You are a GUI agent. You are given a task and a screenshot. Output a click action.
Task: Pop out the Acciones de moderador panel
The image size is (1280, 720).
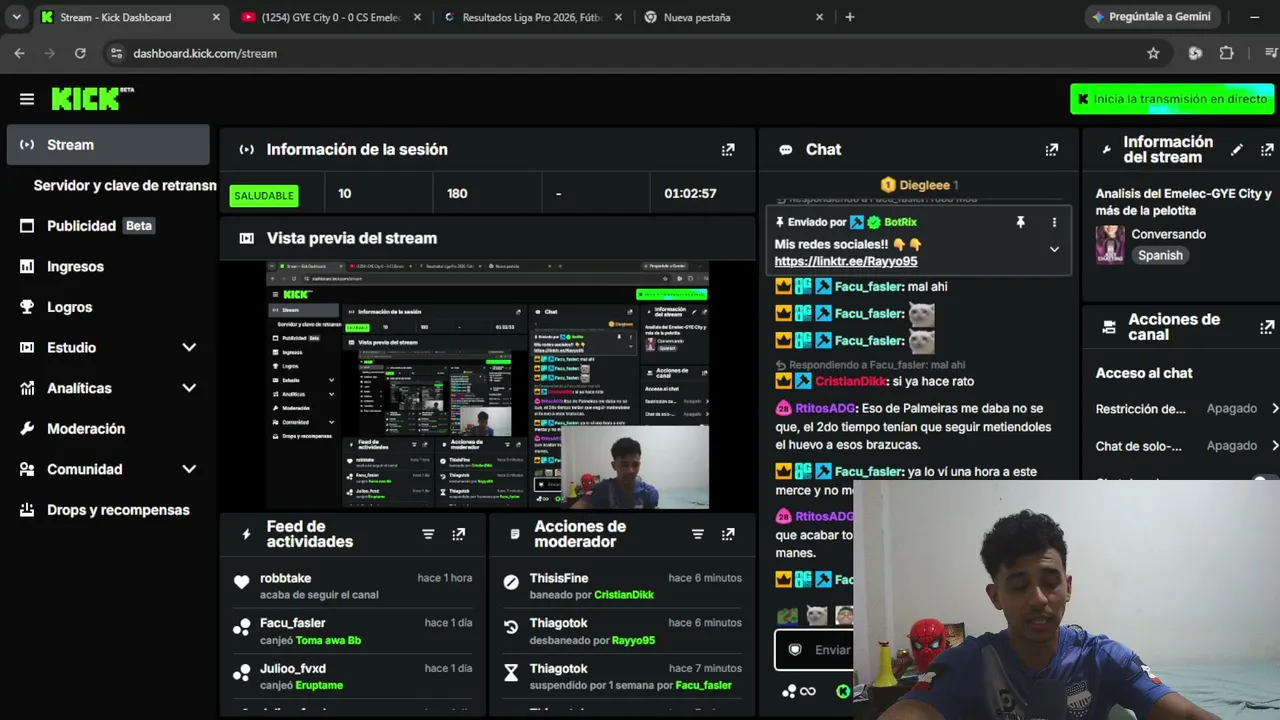click(x=728, y=534)
